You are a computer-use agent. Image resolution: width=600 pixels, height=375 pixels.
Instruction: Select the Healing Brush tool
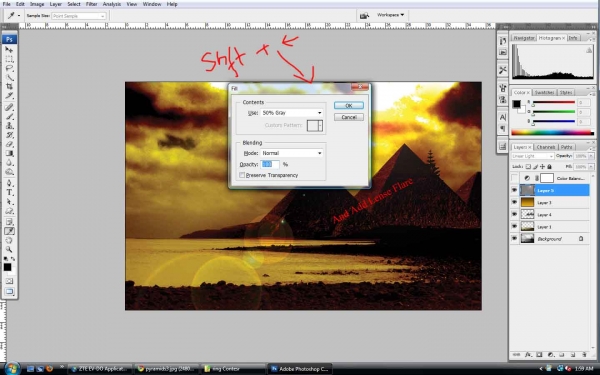[x=9, y=107]
